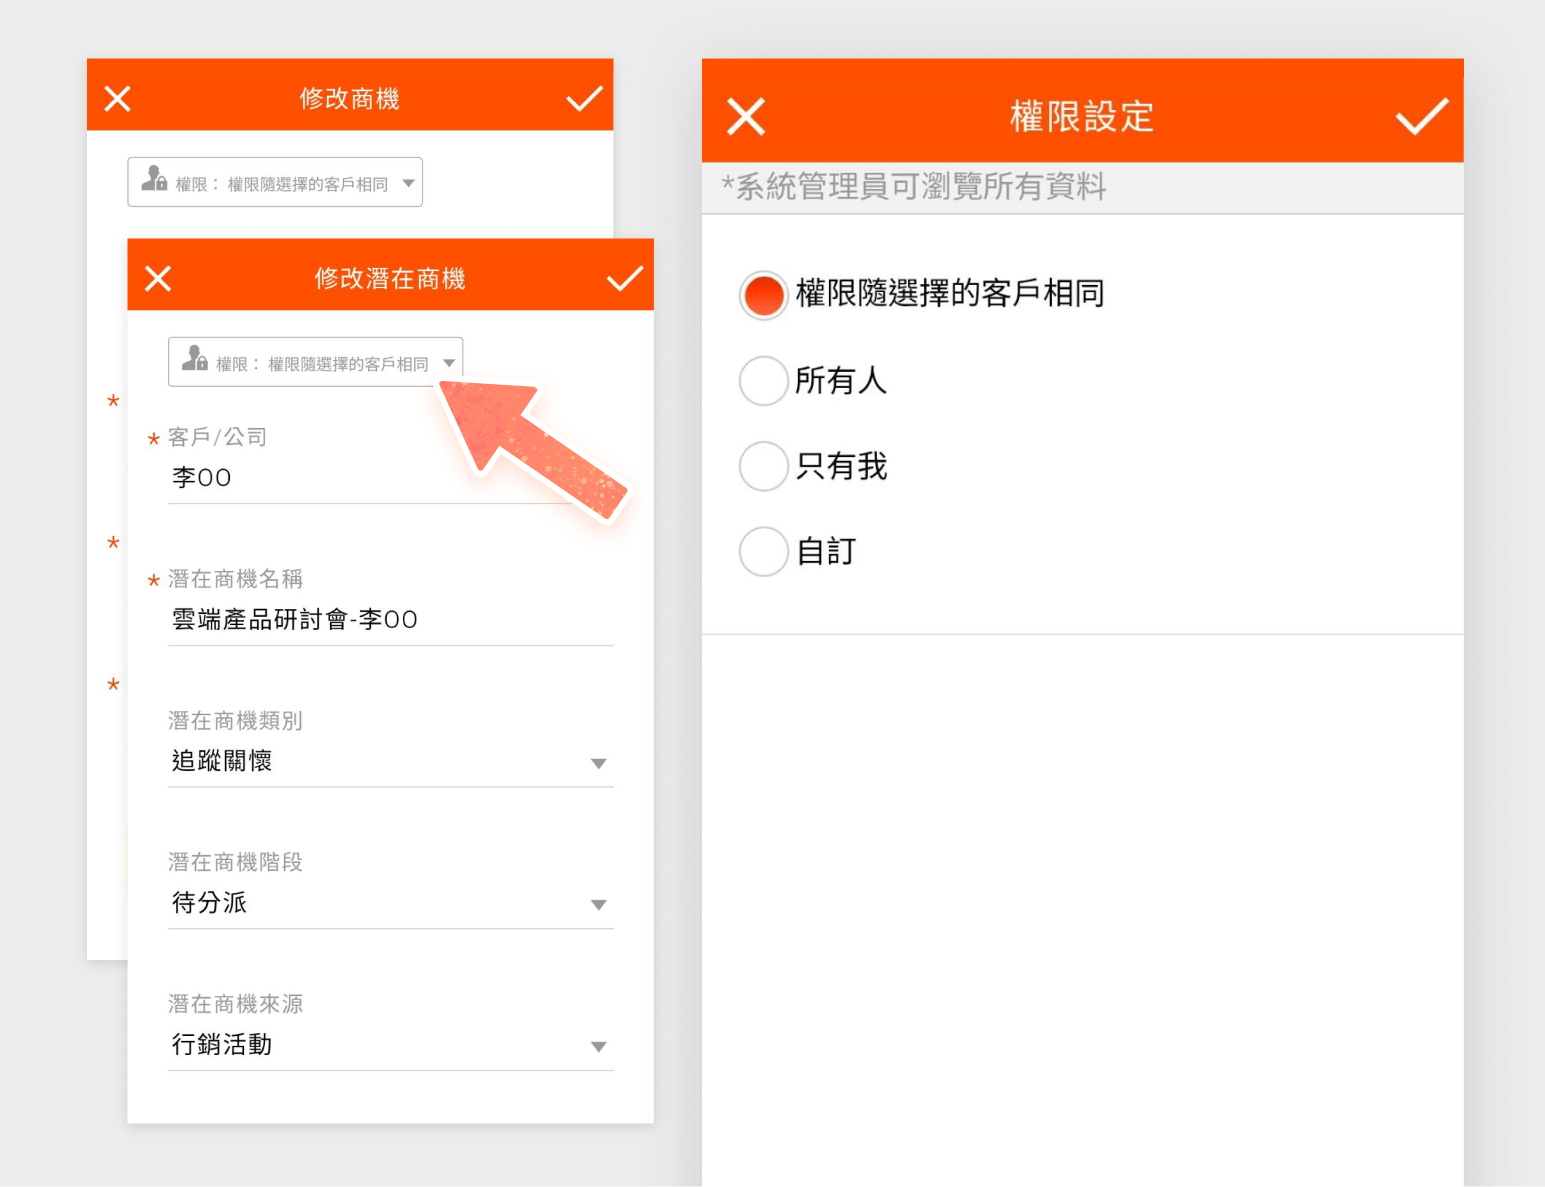Close the 修改商機 form with X icon
1545x1187 pixels.
pyautogui.click(x=118, y=99)
